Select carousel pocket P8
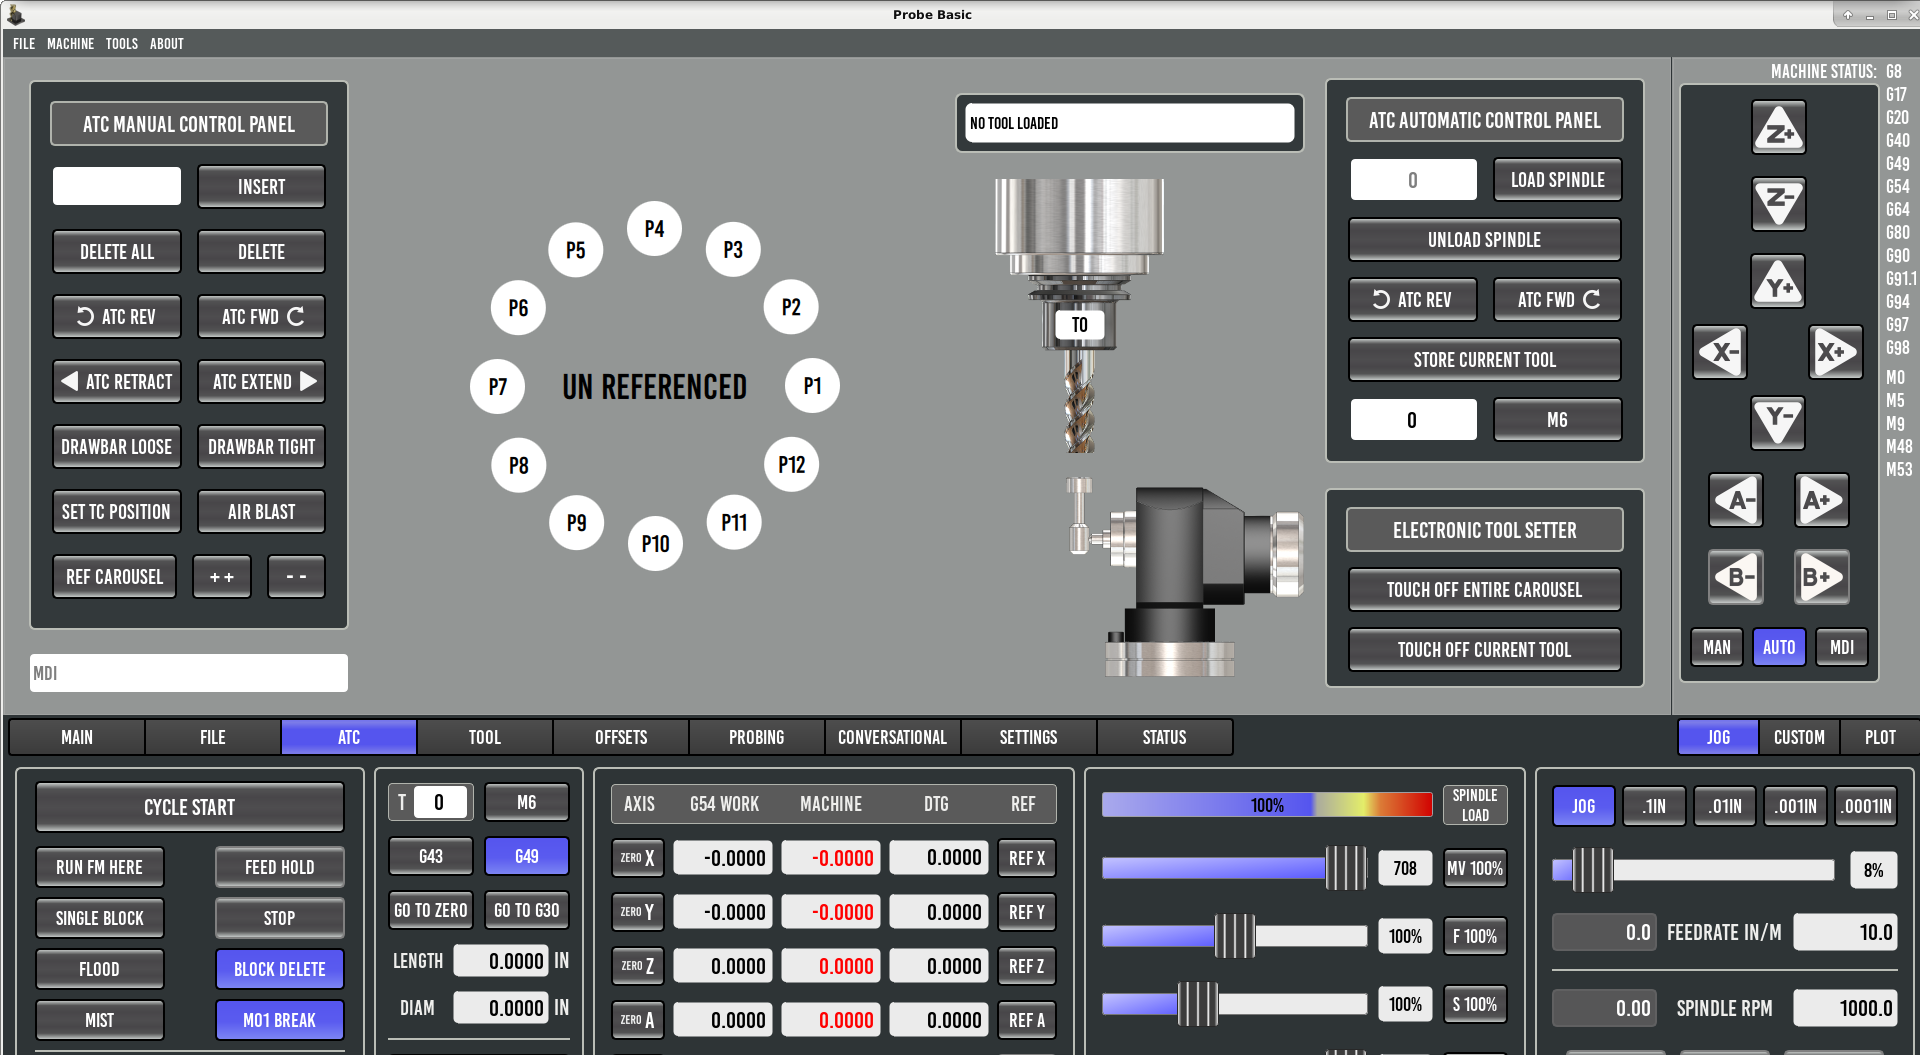This screenshot has width=1920, height=1055. tap(518, 465)
